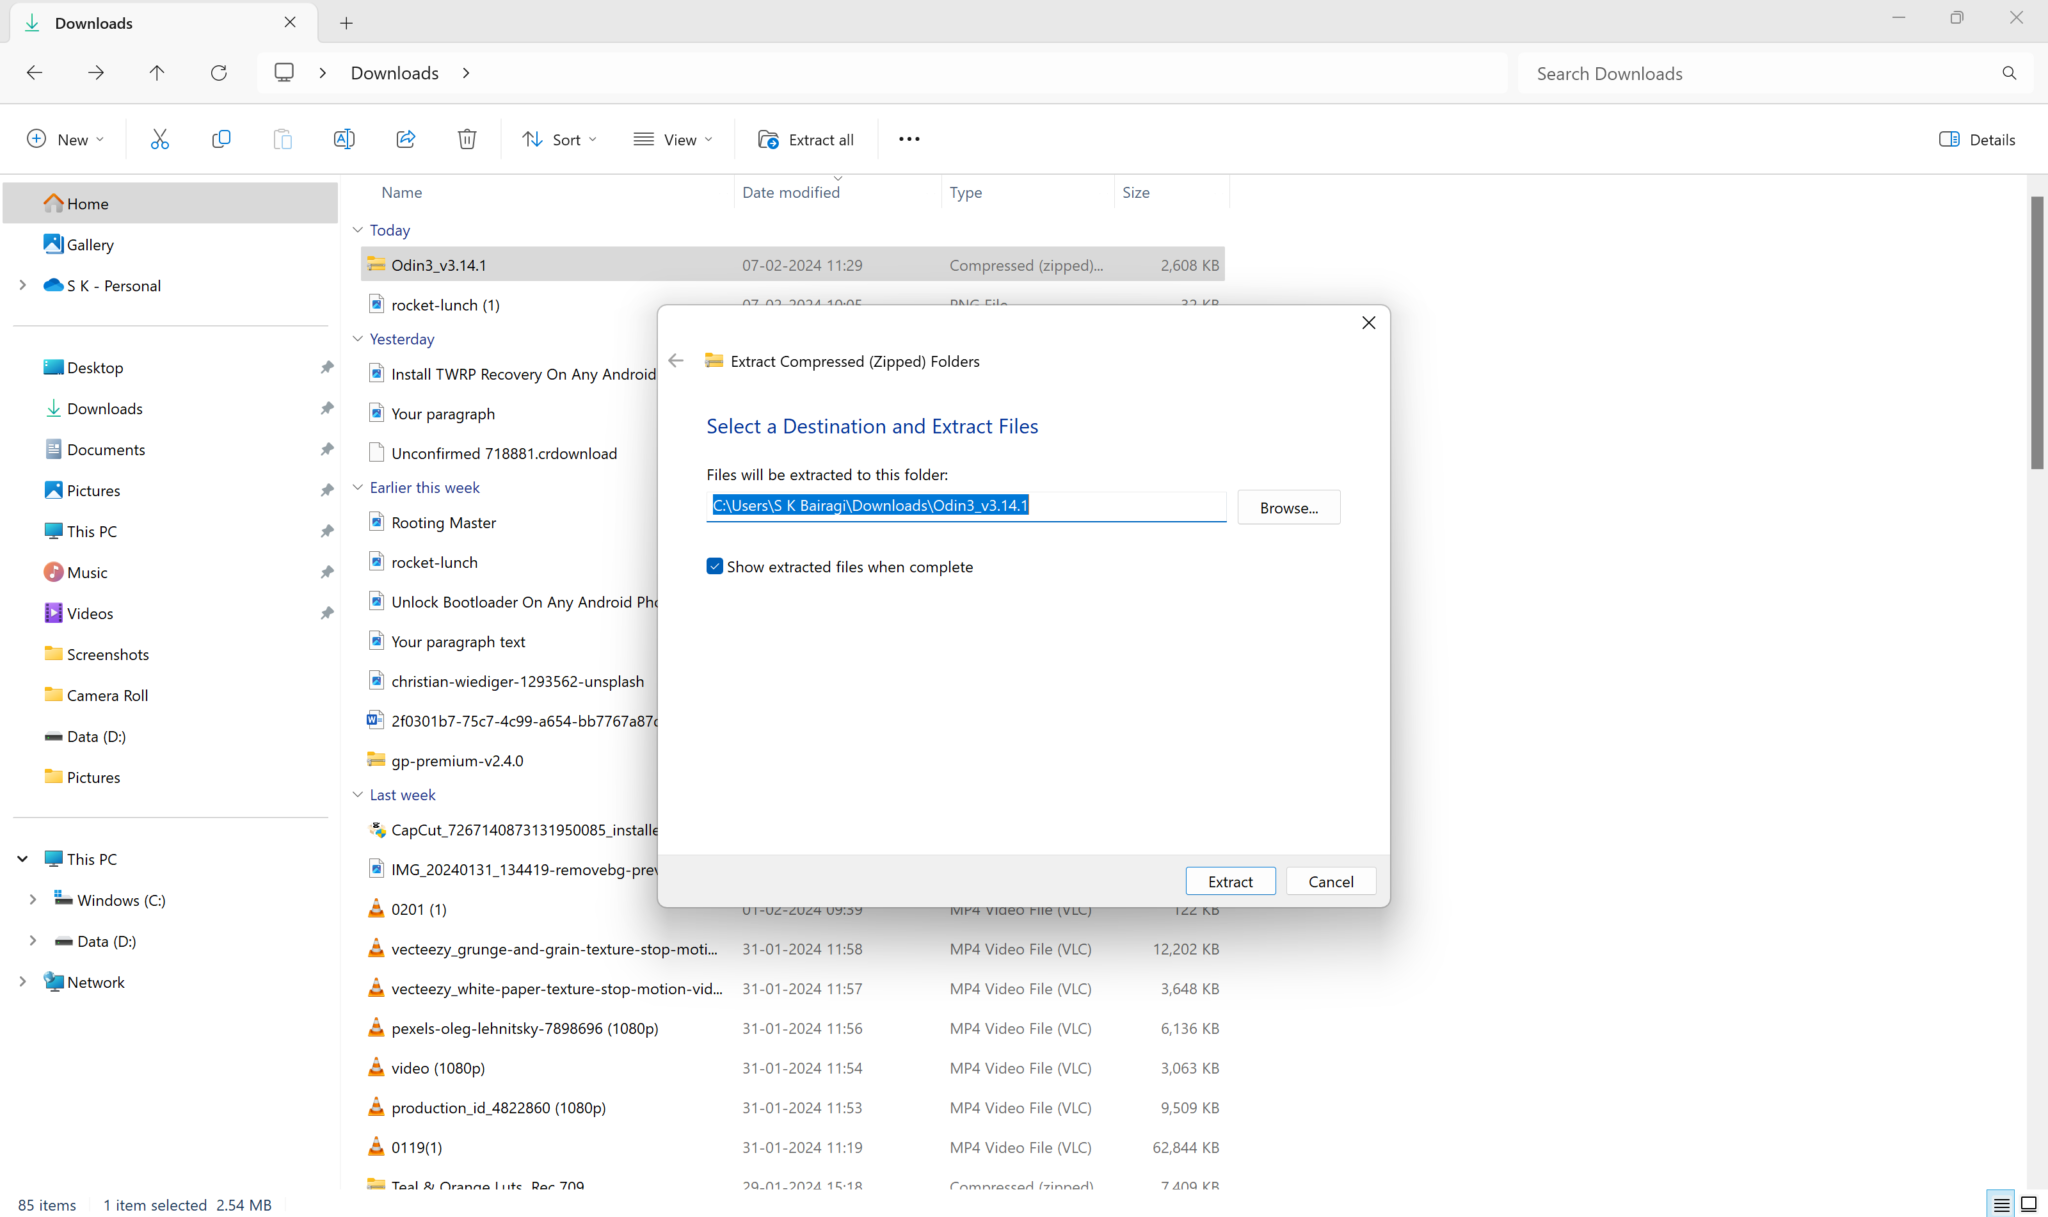The image size is (2048, 1217).
Task: Go up one folder level arrow
Action: tap(157, 72)
